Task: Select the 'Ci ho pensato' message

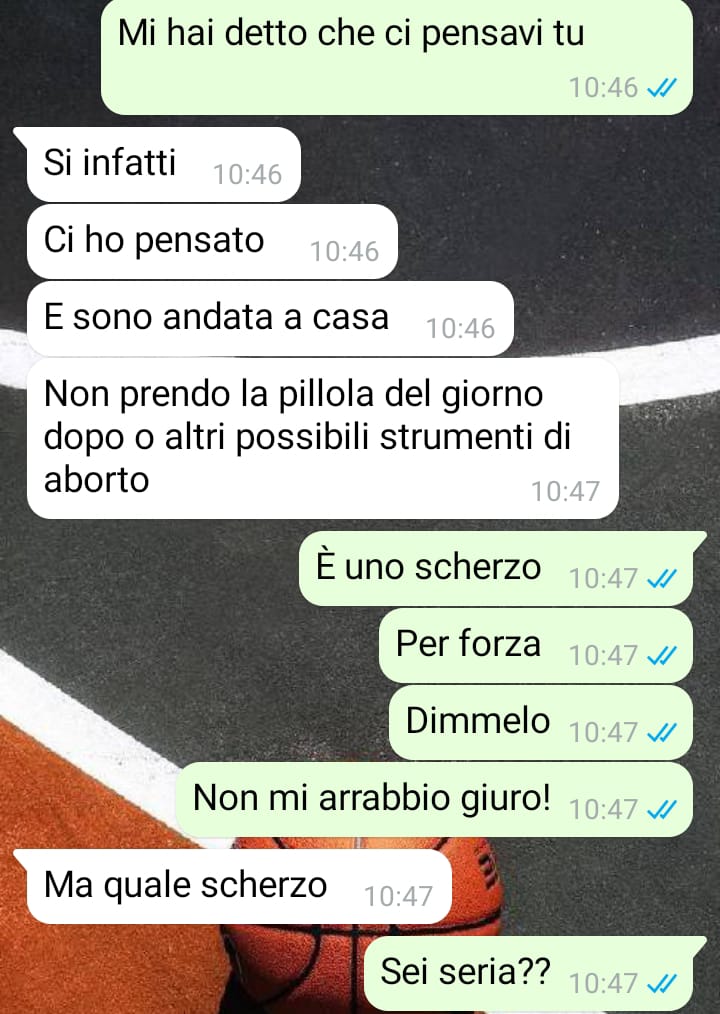Action: pyautogui.click(x=212, y=241)
